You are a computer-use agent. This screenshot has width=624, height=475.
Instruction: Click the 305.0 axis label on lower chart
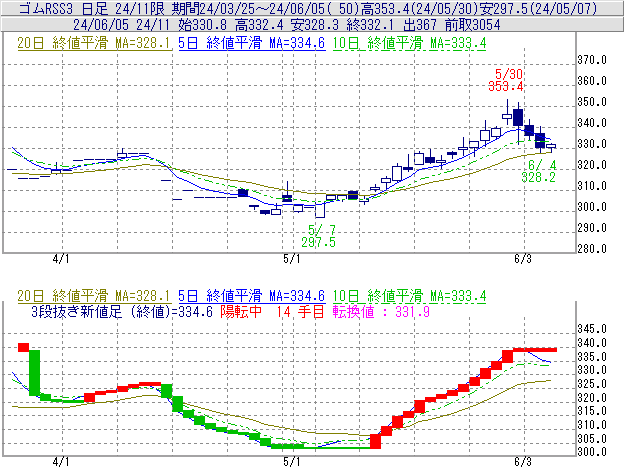pos(592,439)
